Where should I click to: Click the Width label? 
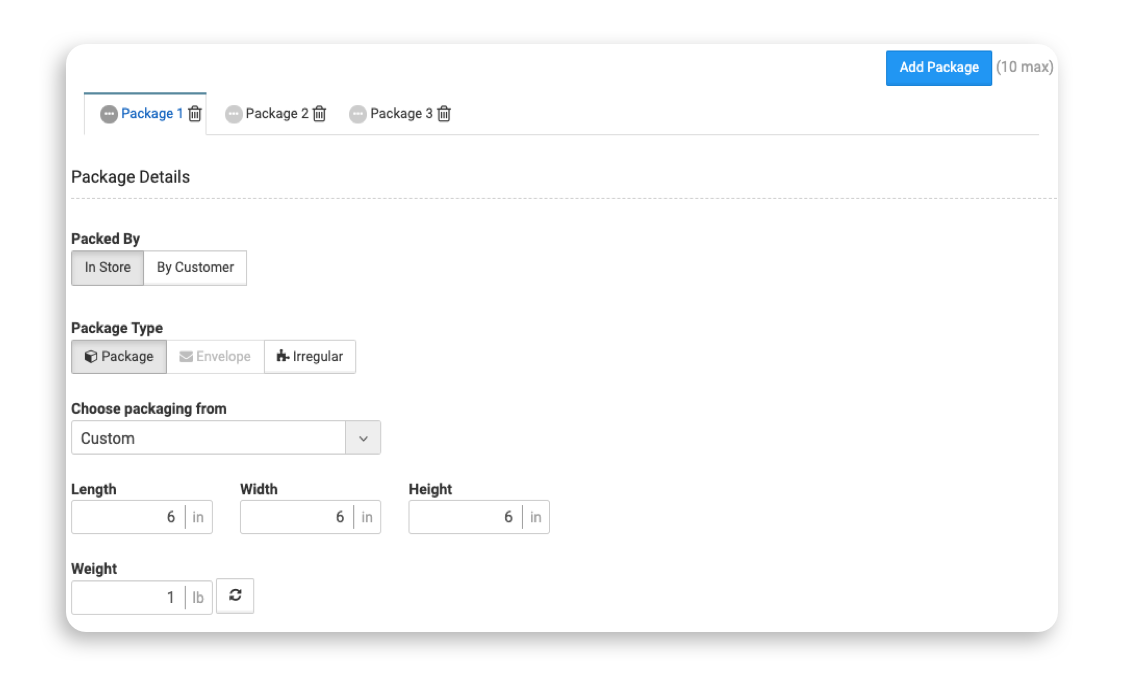pos(259,489)
